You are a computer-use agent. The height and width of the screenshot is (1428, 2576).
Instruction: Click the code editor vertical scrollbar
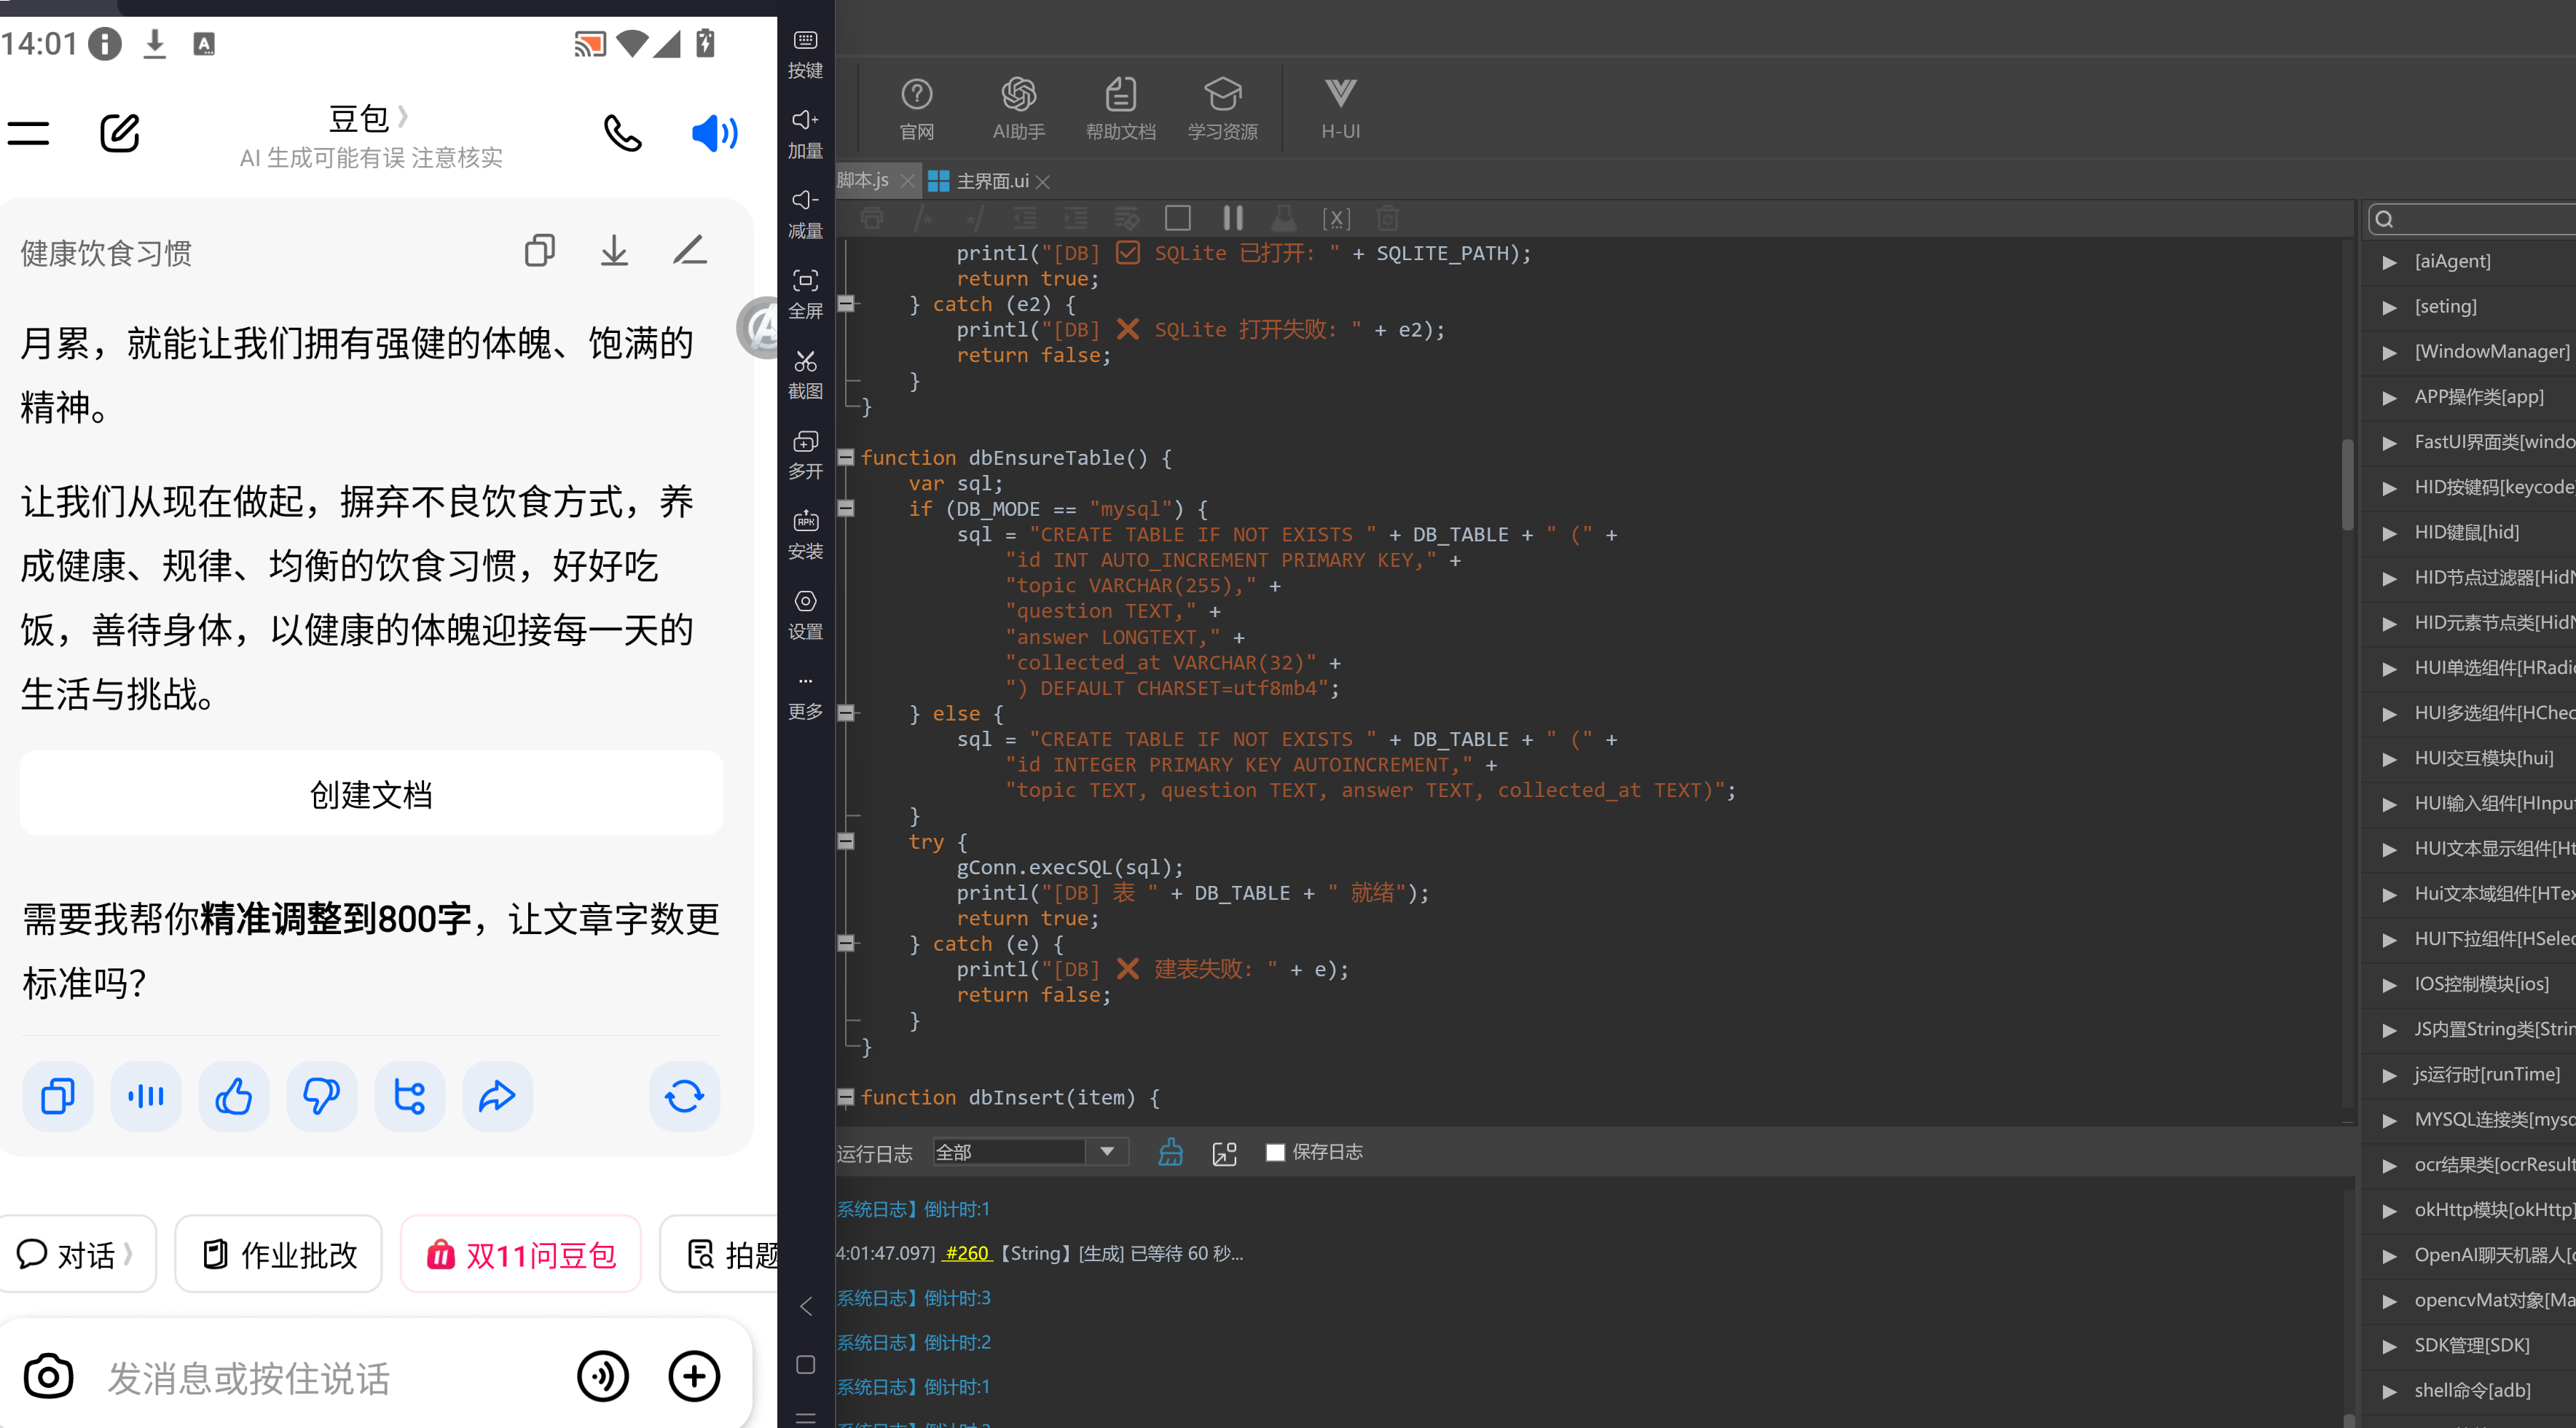point(2347,485)
